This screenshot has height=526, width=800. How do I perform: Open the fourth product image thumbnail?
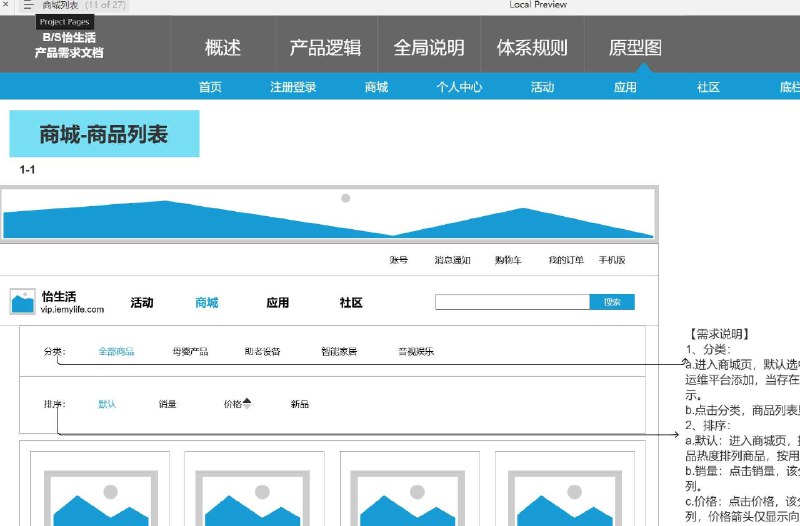coord(565,498)
